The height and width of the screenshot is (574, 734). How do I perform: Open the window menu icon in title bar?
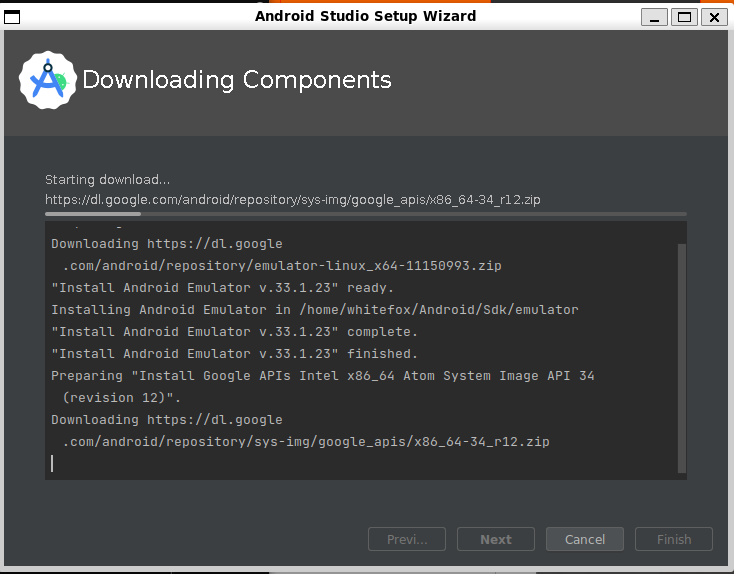pyautogui.click(x=12, y=17)
